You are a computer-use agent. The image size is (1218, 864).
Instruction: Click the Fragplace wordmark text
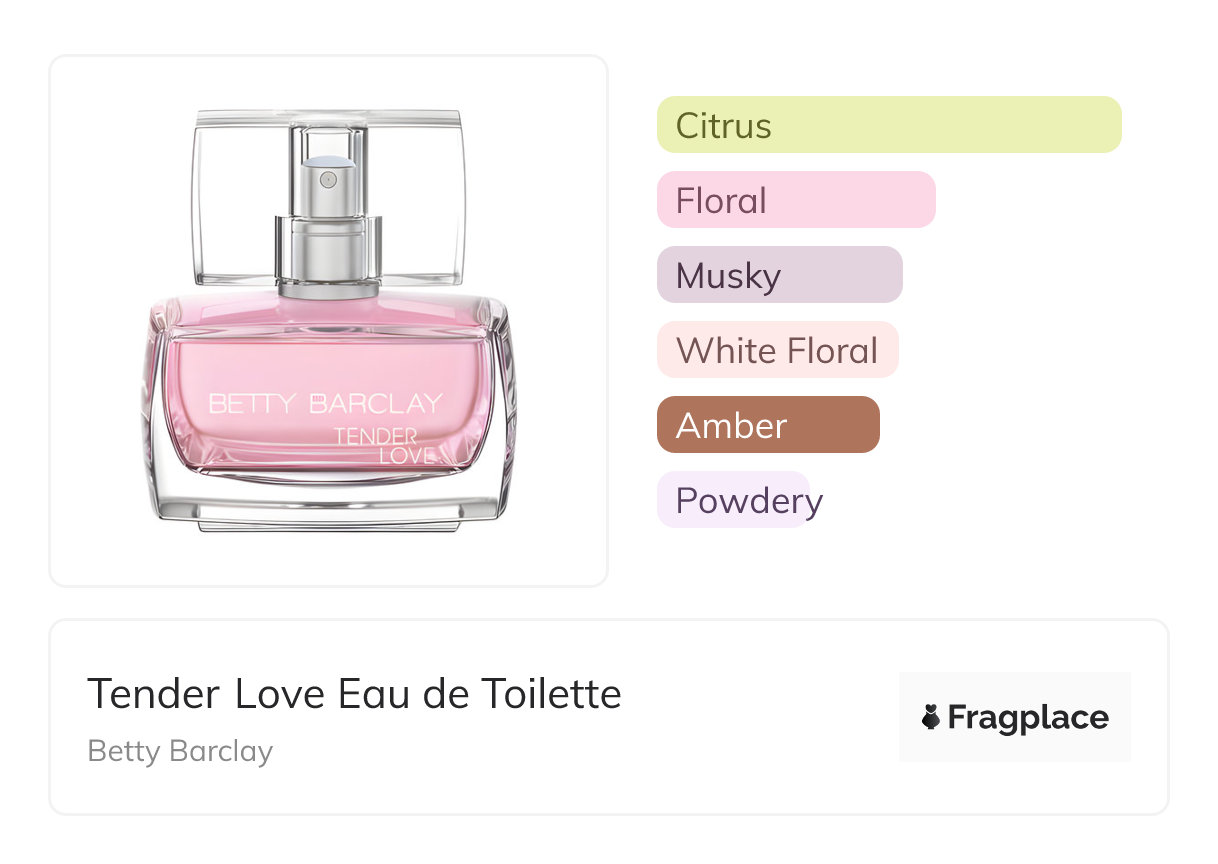point(1028,717)
